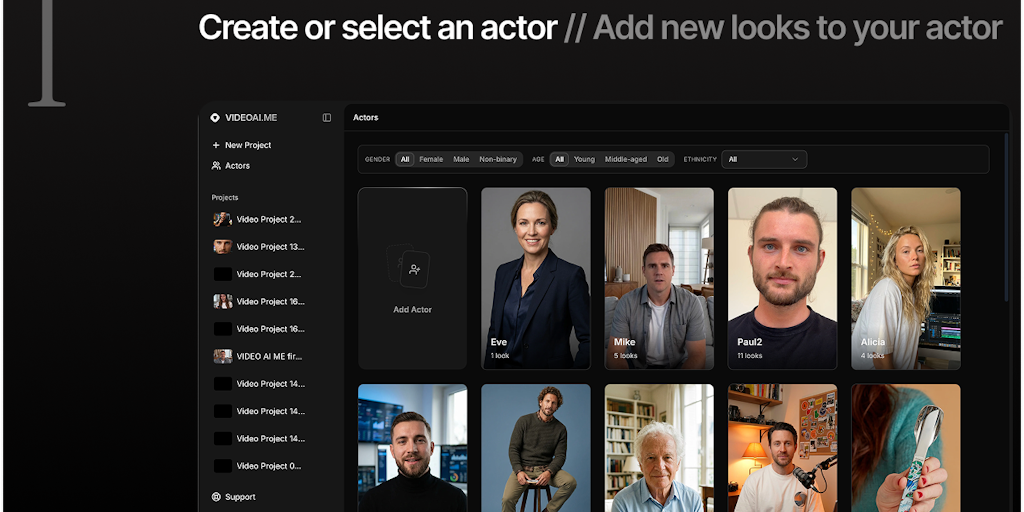1024x512 pixels.
Task: Filter gender by Female
Action: 431,159
